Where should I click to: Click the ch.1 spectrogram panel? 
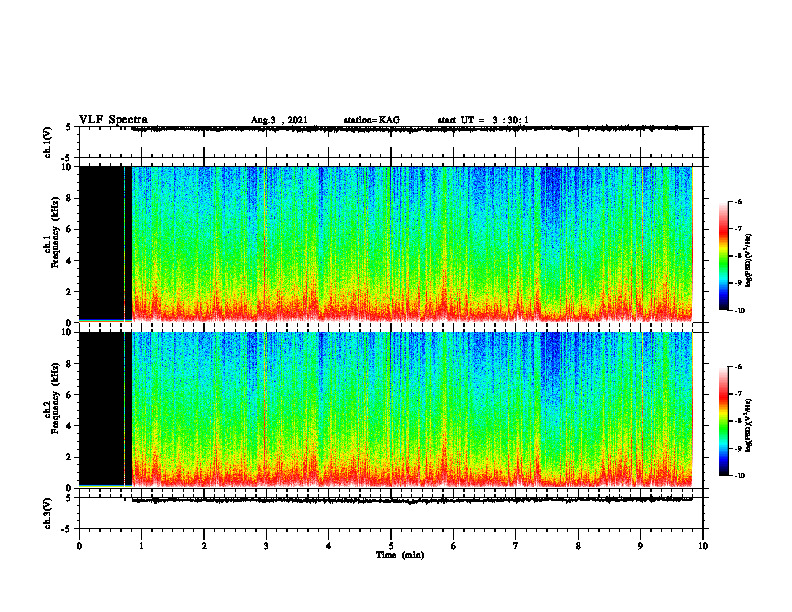[391, 244]
